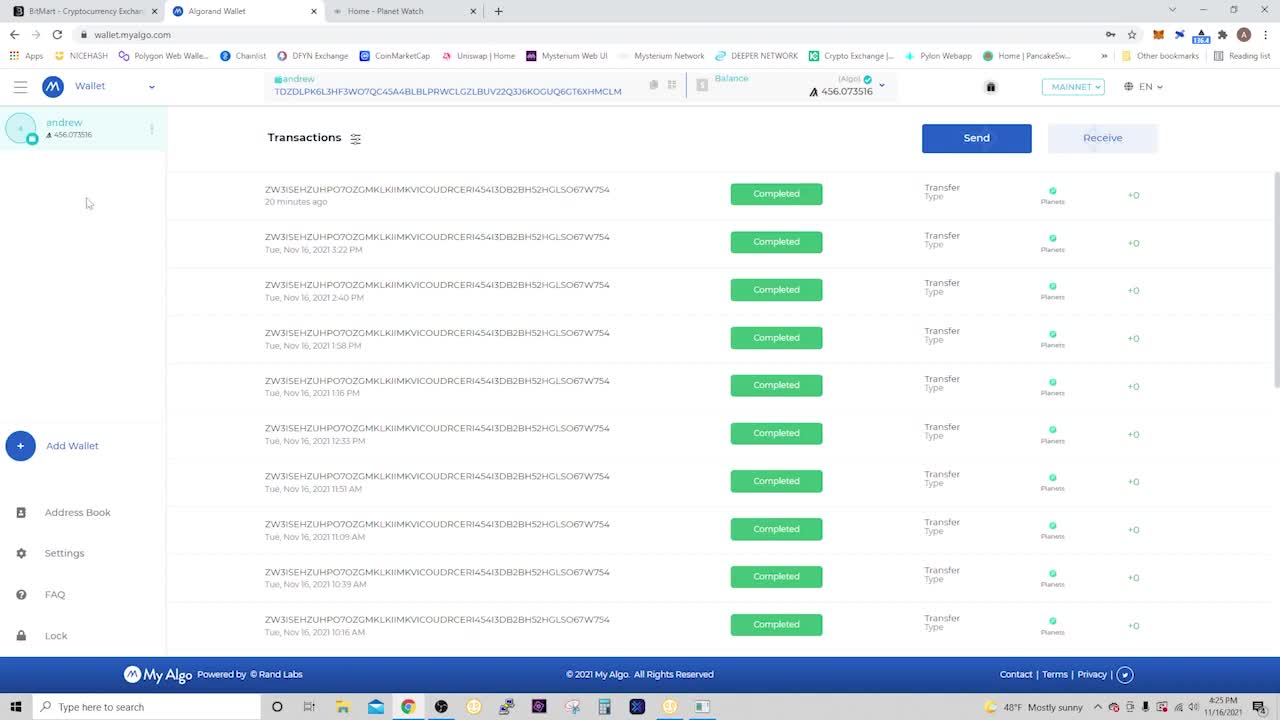Reload the page in Chrome
The width and height of the screenshot is (1280, 720).
click(57, 34)
